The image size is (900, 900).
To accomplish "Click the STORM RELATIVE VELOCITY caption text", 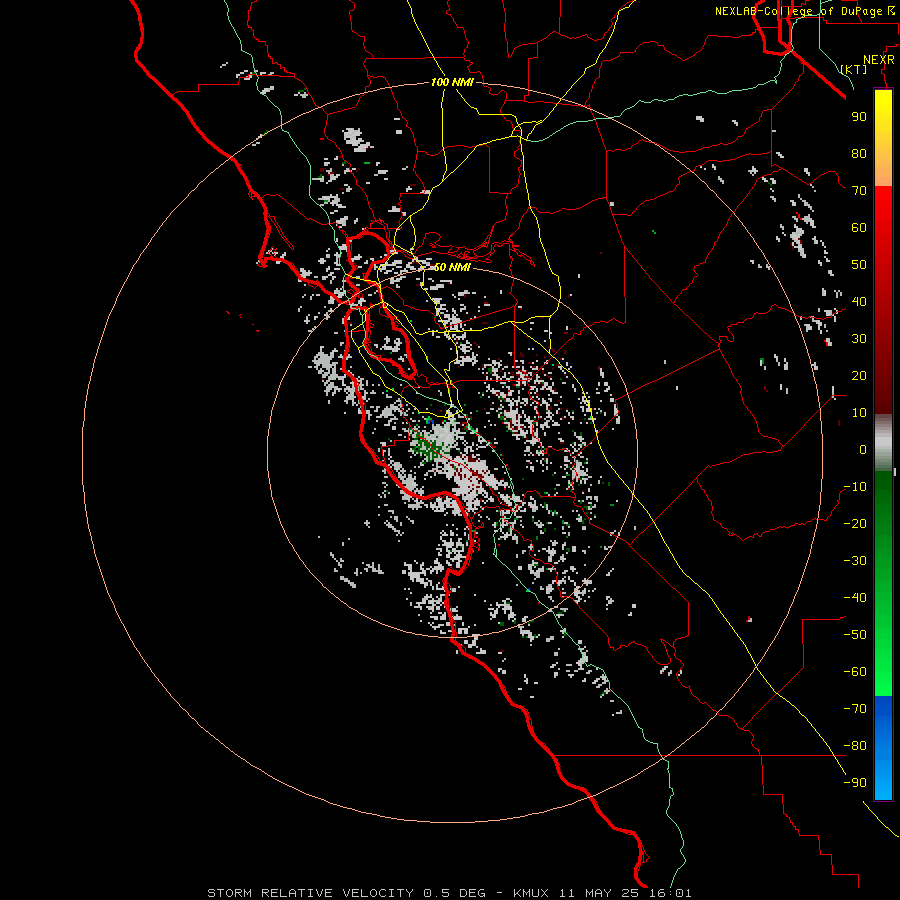I will pos(311,893).
